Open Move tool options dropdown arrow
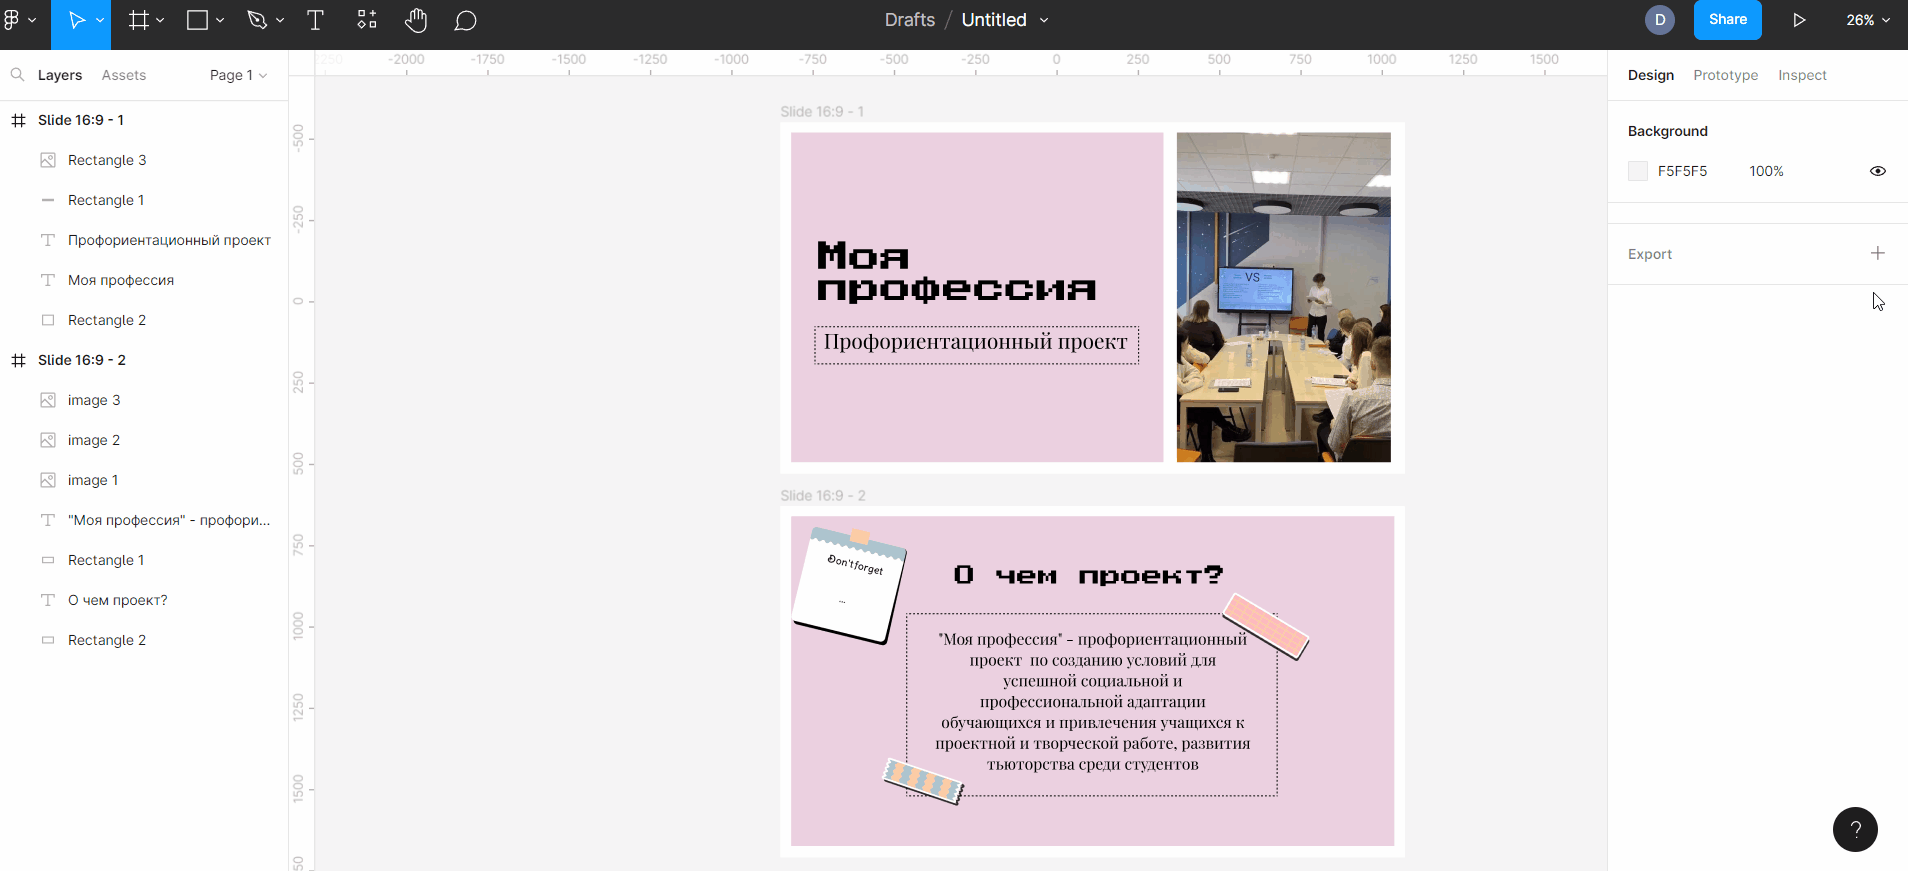The image size is (1908, 871). pos(100,20)
